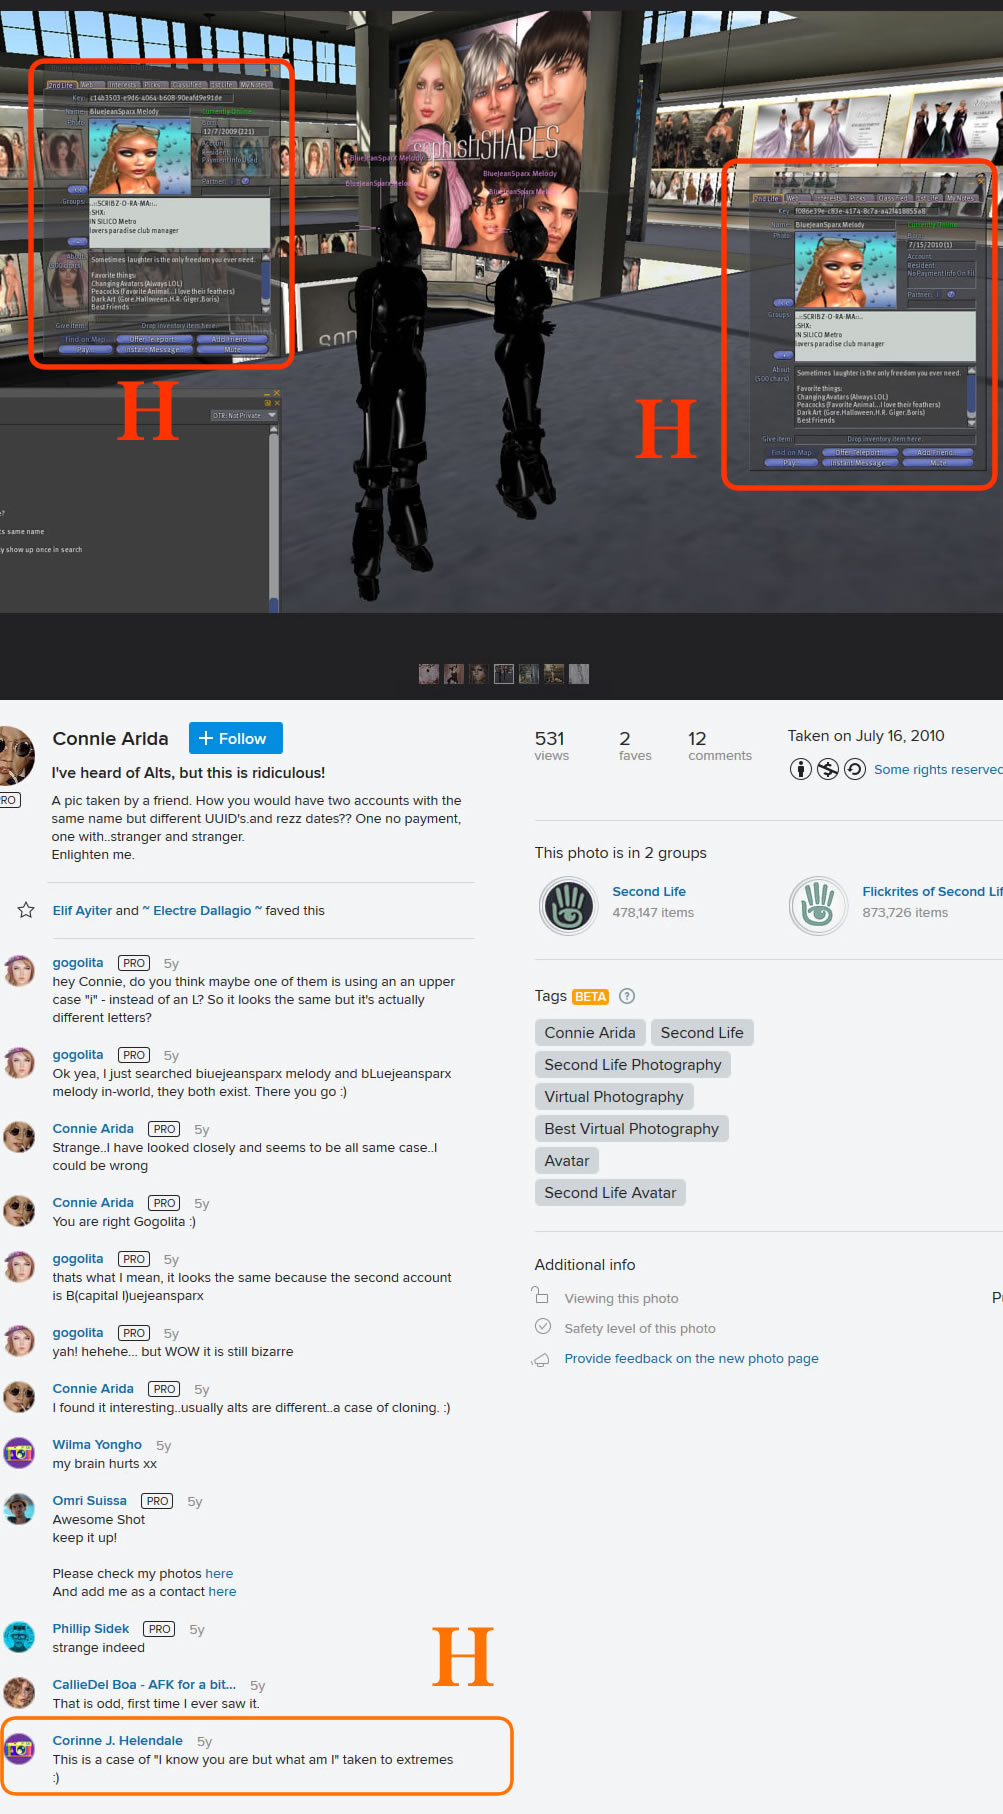
Task: Click the '12 comments' count
Action: point(720,746)
